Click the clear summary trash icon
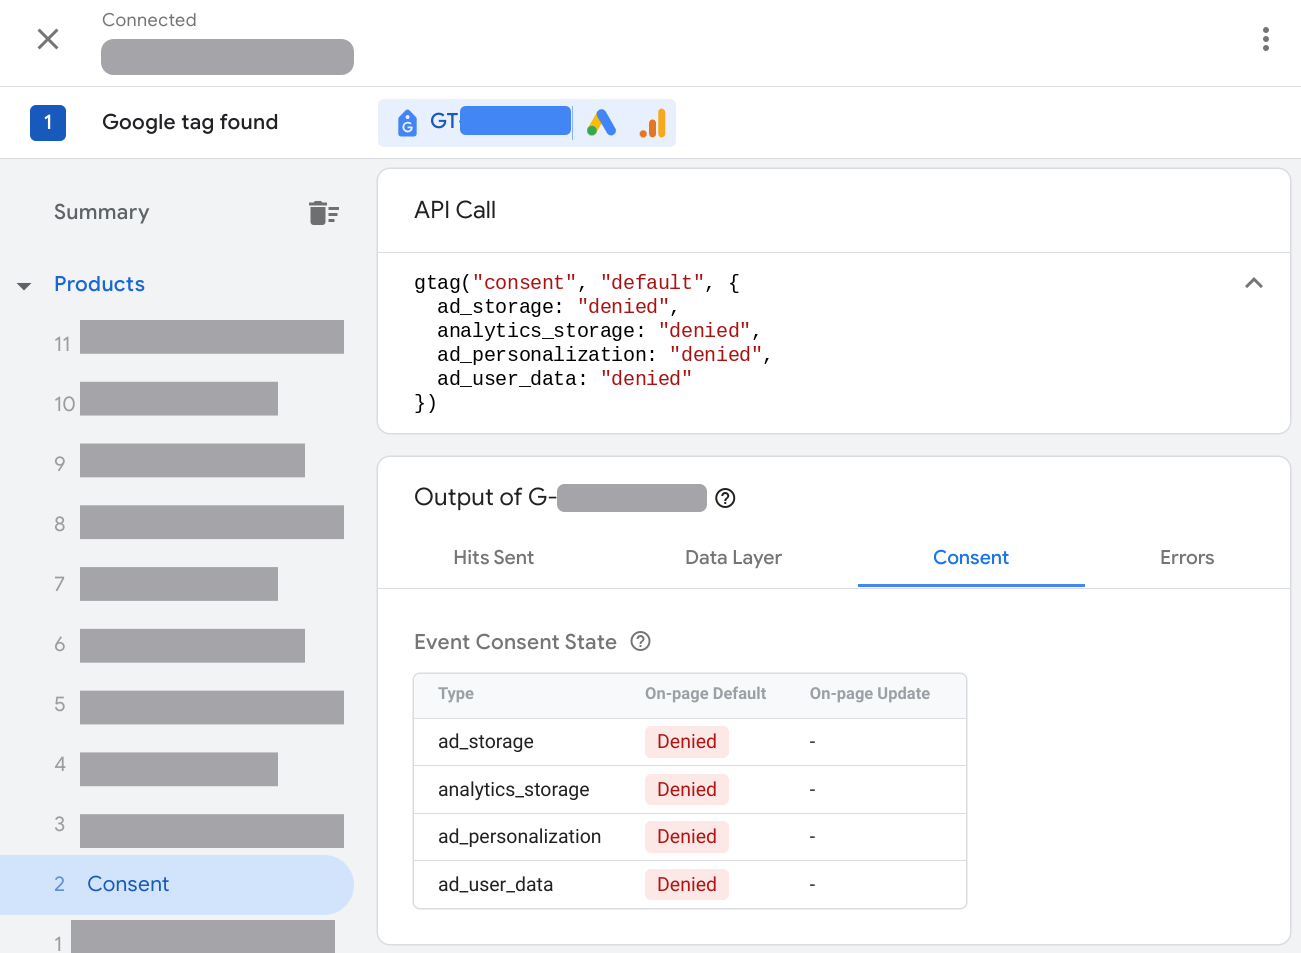Image resolution: width=1301 pixels, height=953 pixels. tap(324, 212)
